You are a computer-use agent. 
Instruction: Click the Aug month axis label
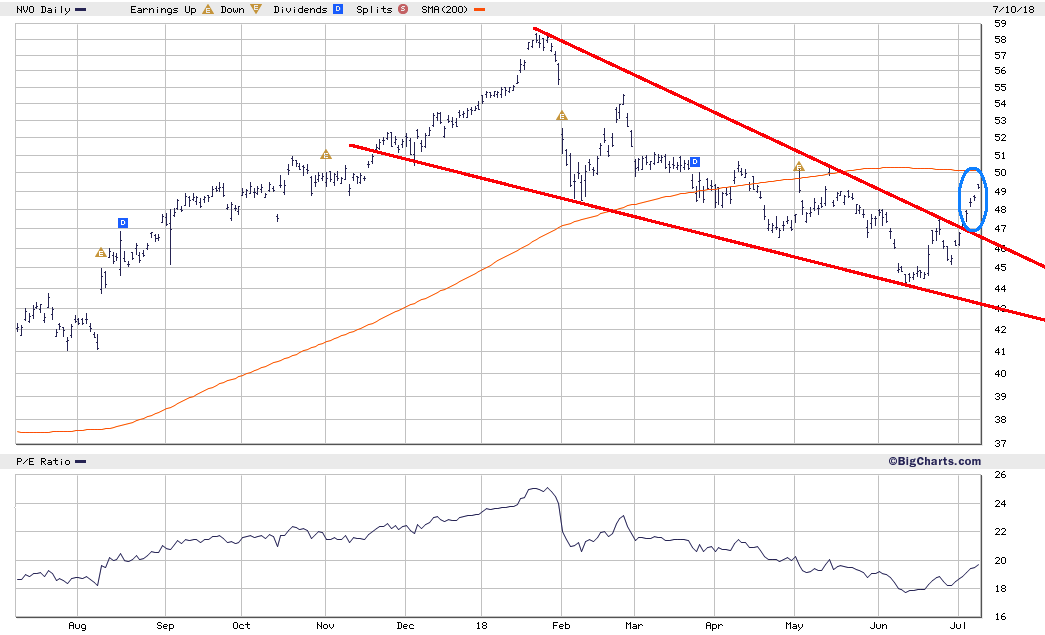(77, 626)
